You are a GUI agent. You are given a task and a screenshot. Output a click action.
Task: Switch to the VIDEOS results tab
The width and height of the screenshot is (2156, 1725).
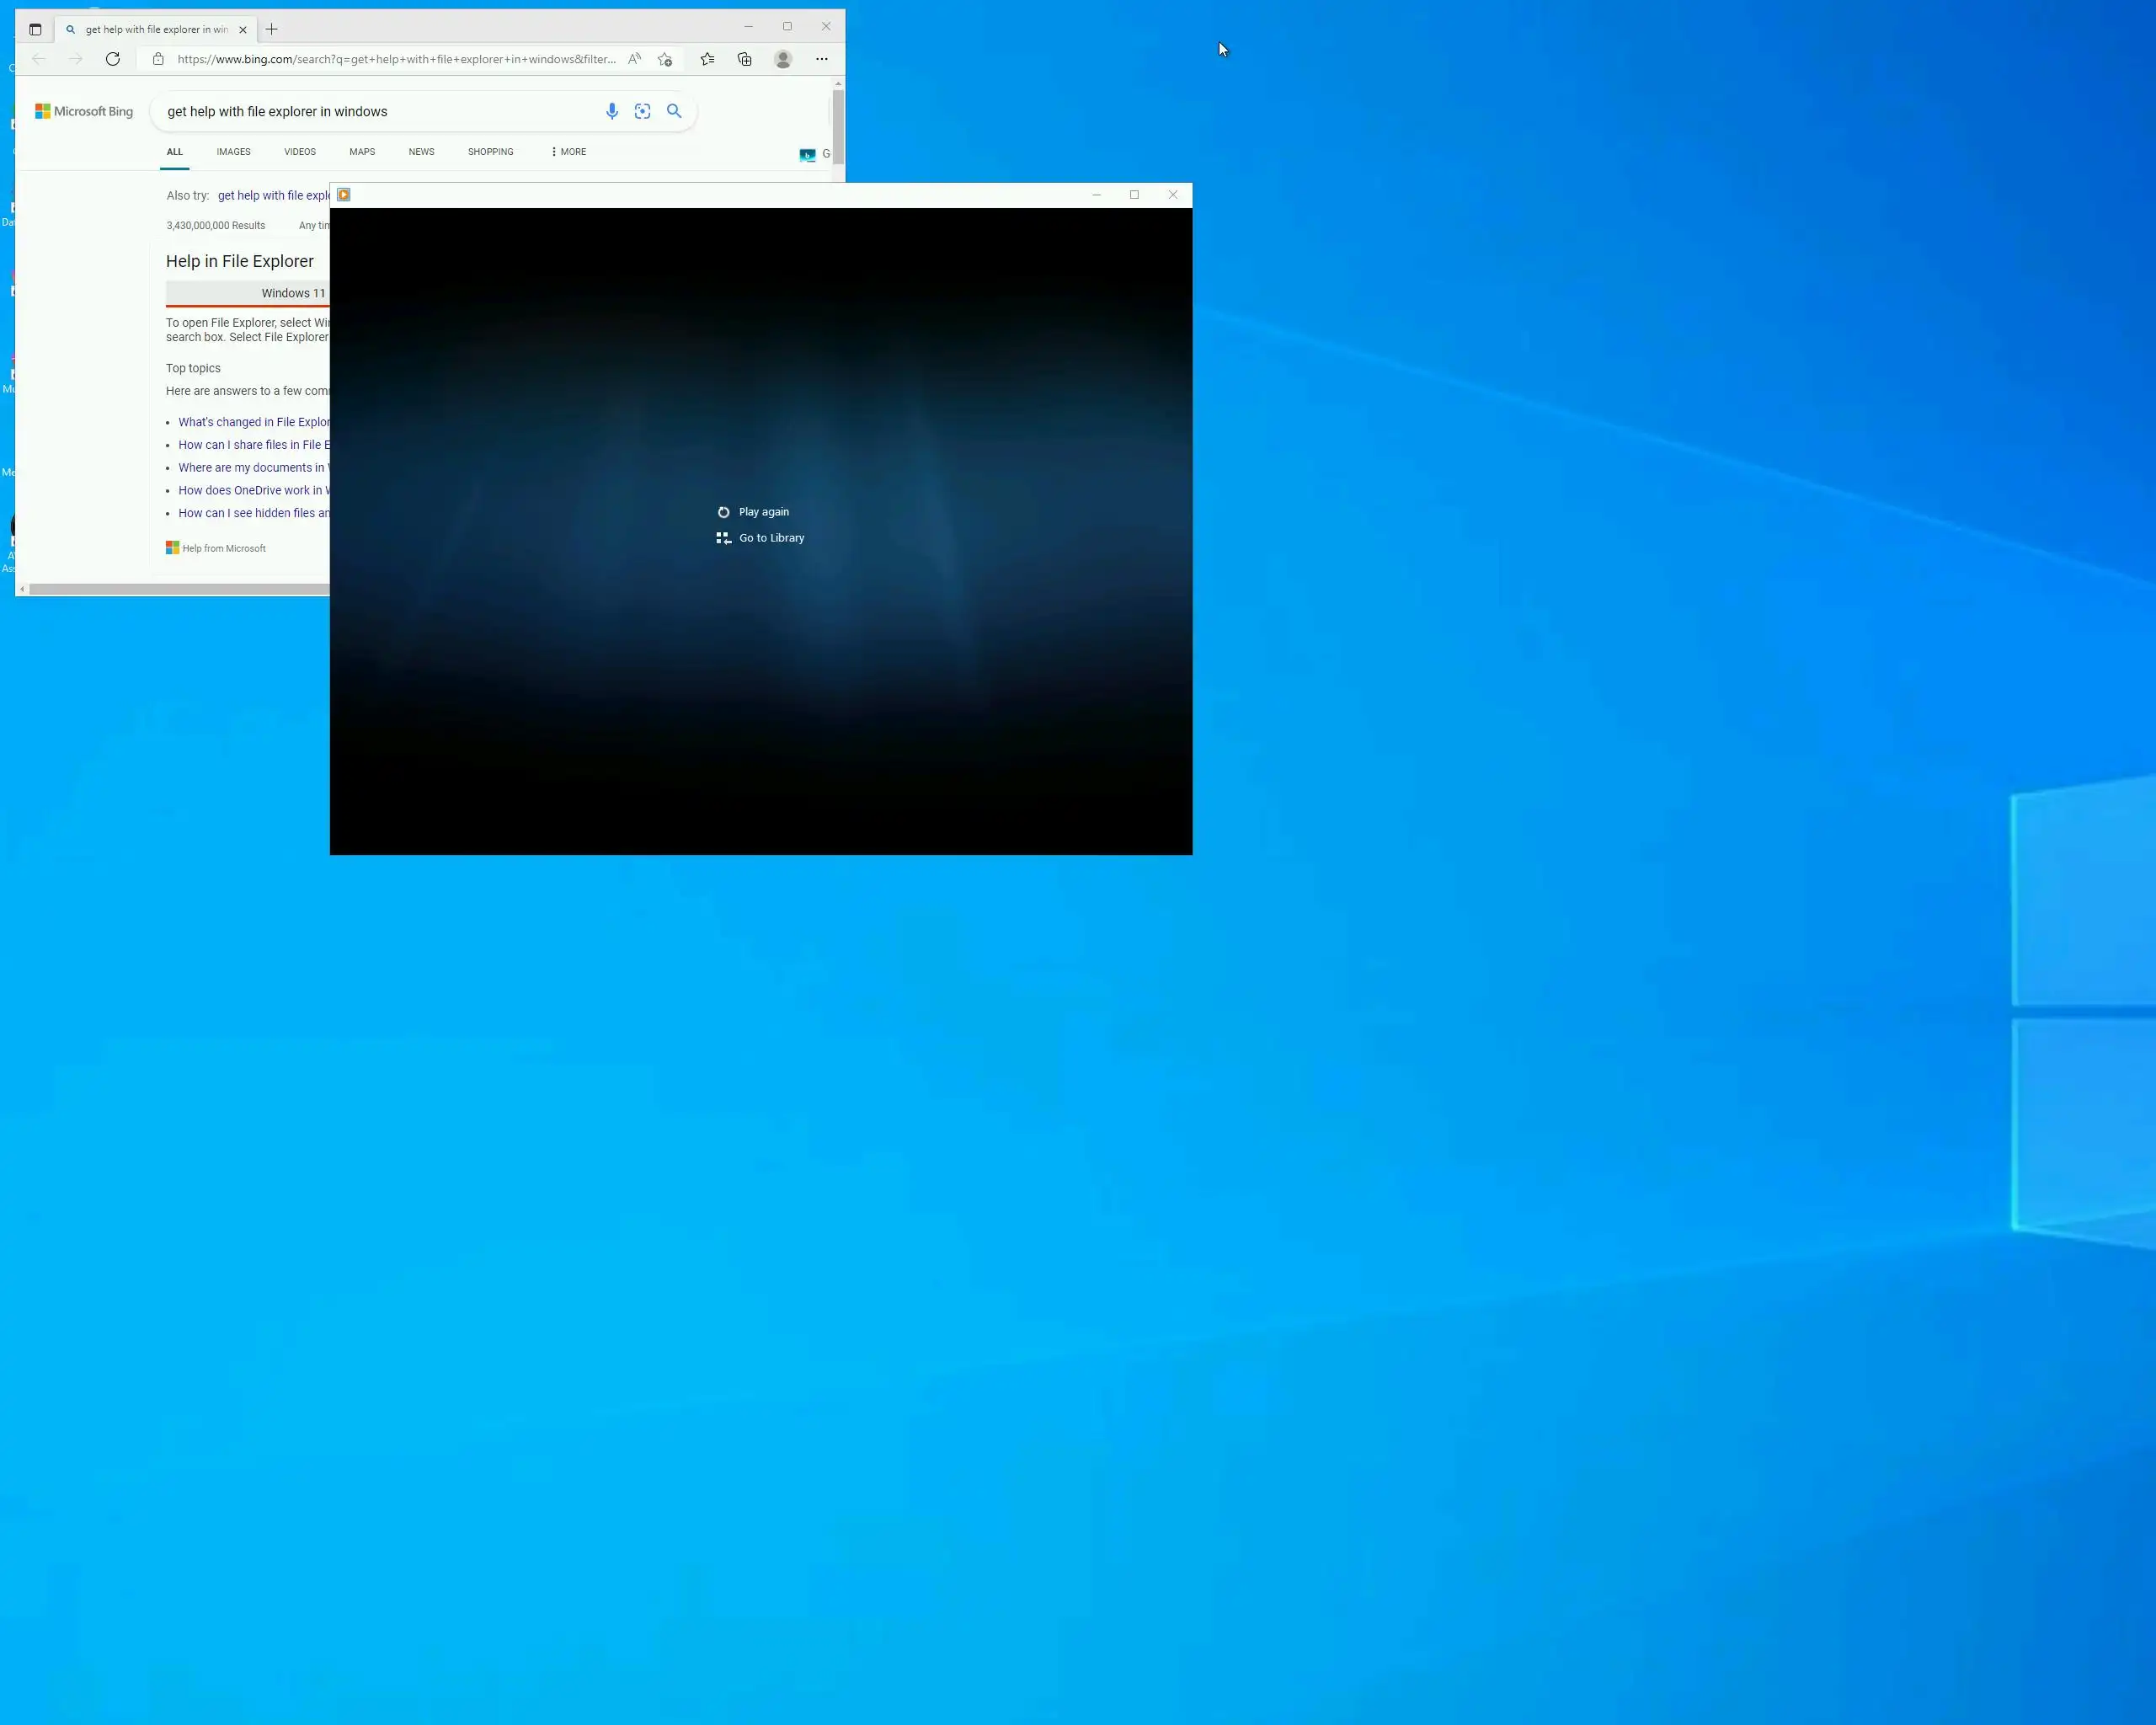299,152
